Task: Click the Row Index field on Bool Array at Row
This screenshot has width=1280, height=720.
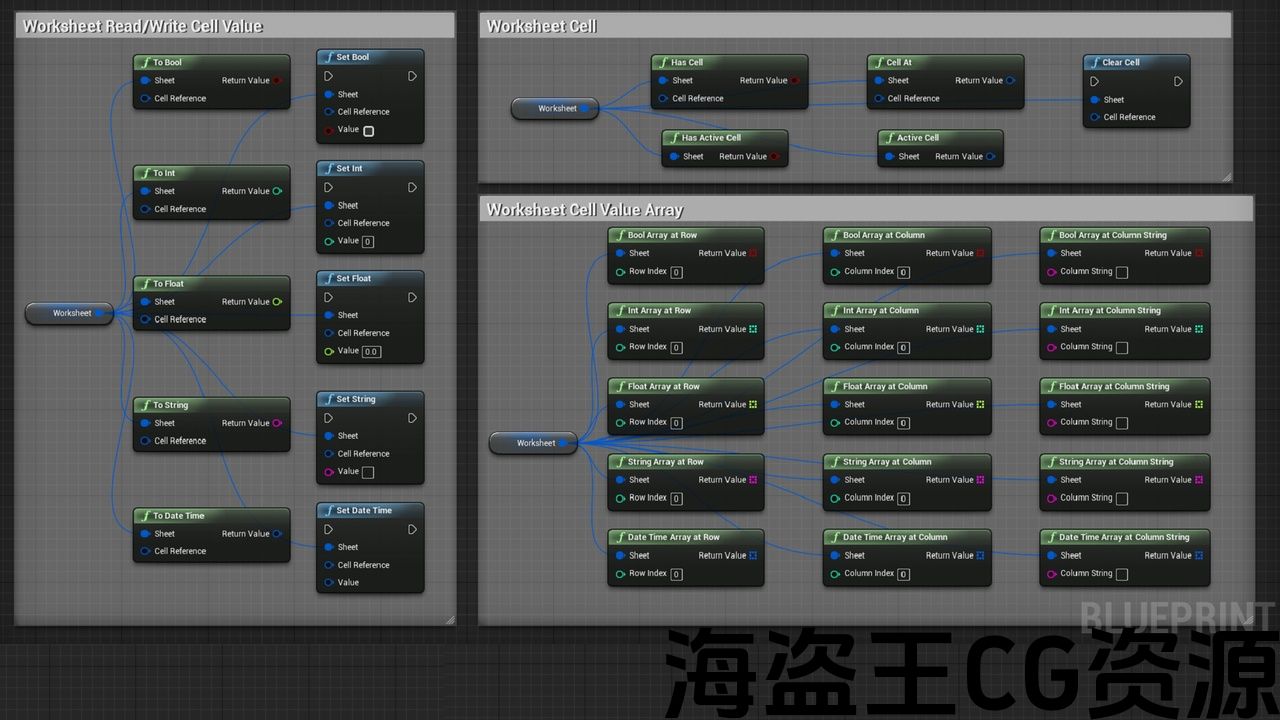Action: click(x=677, y=272)
